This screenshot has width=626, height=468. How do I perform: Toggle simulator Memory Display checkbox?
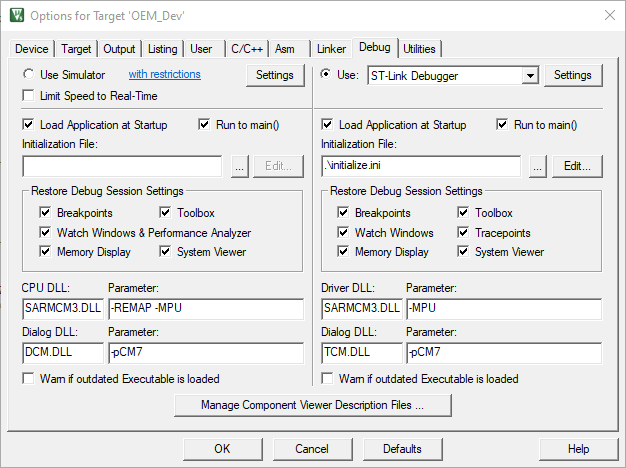(45, 252)
